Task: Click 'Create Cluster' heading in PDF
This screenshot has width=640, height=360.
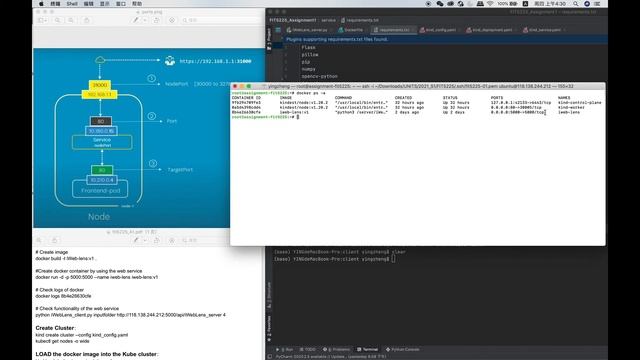Action: coord(56,328)
